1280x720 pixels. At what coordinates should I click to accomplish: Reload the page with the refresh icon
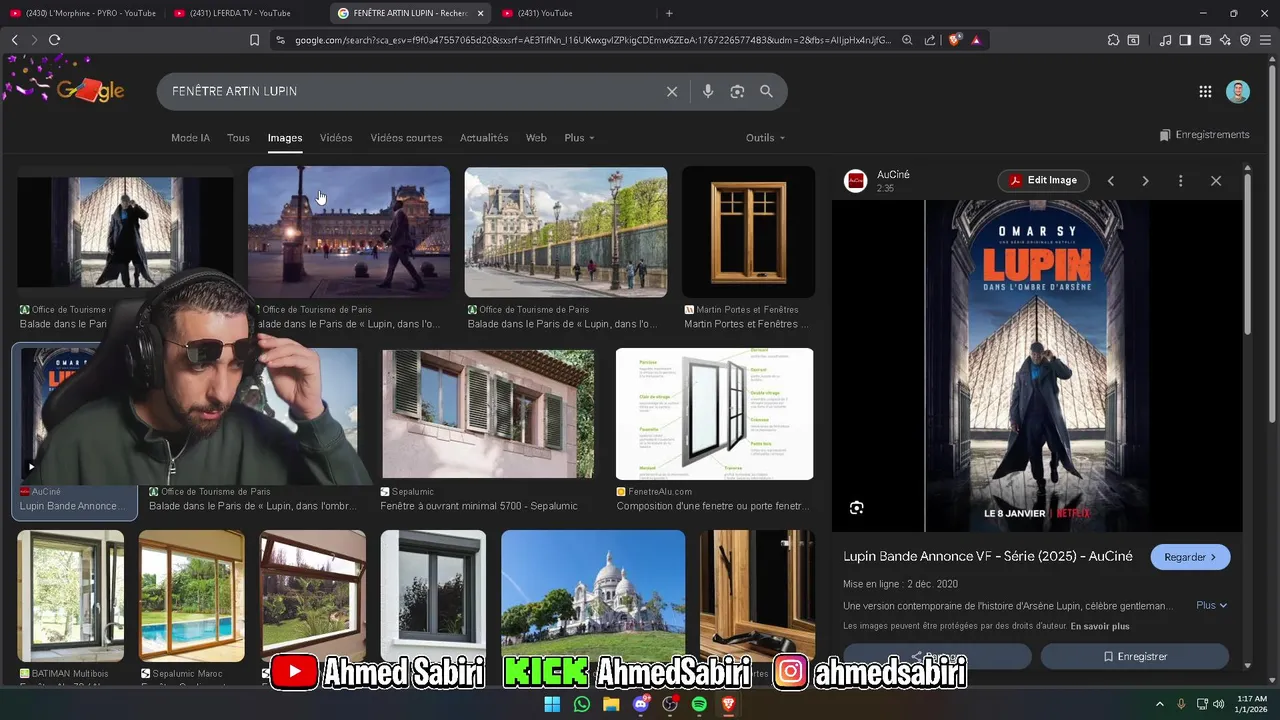(54, 40)
